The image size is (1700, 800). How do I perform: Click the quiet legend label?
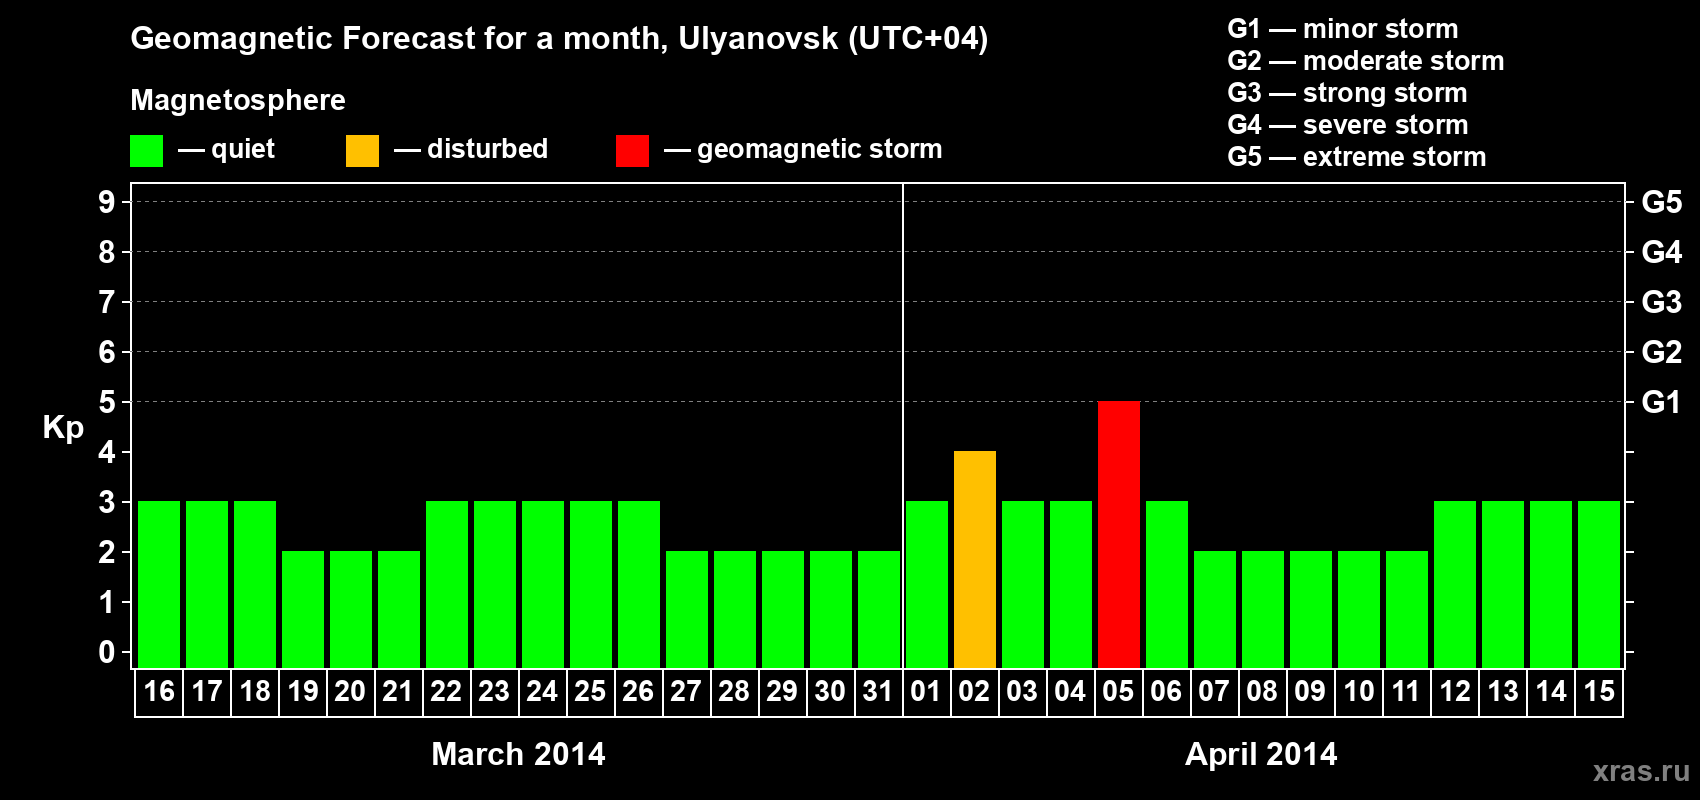pyautogui.click(x=243, y=150)
